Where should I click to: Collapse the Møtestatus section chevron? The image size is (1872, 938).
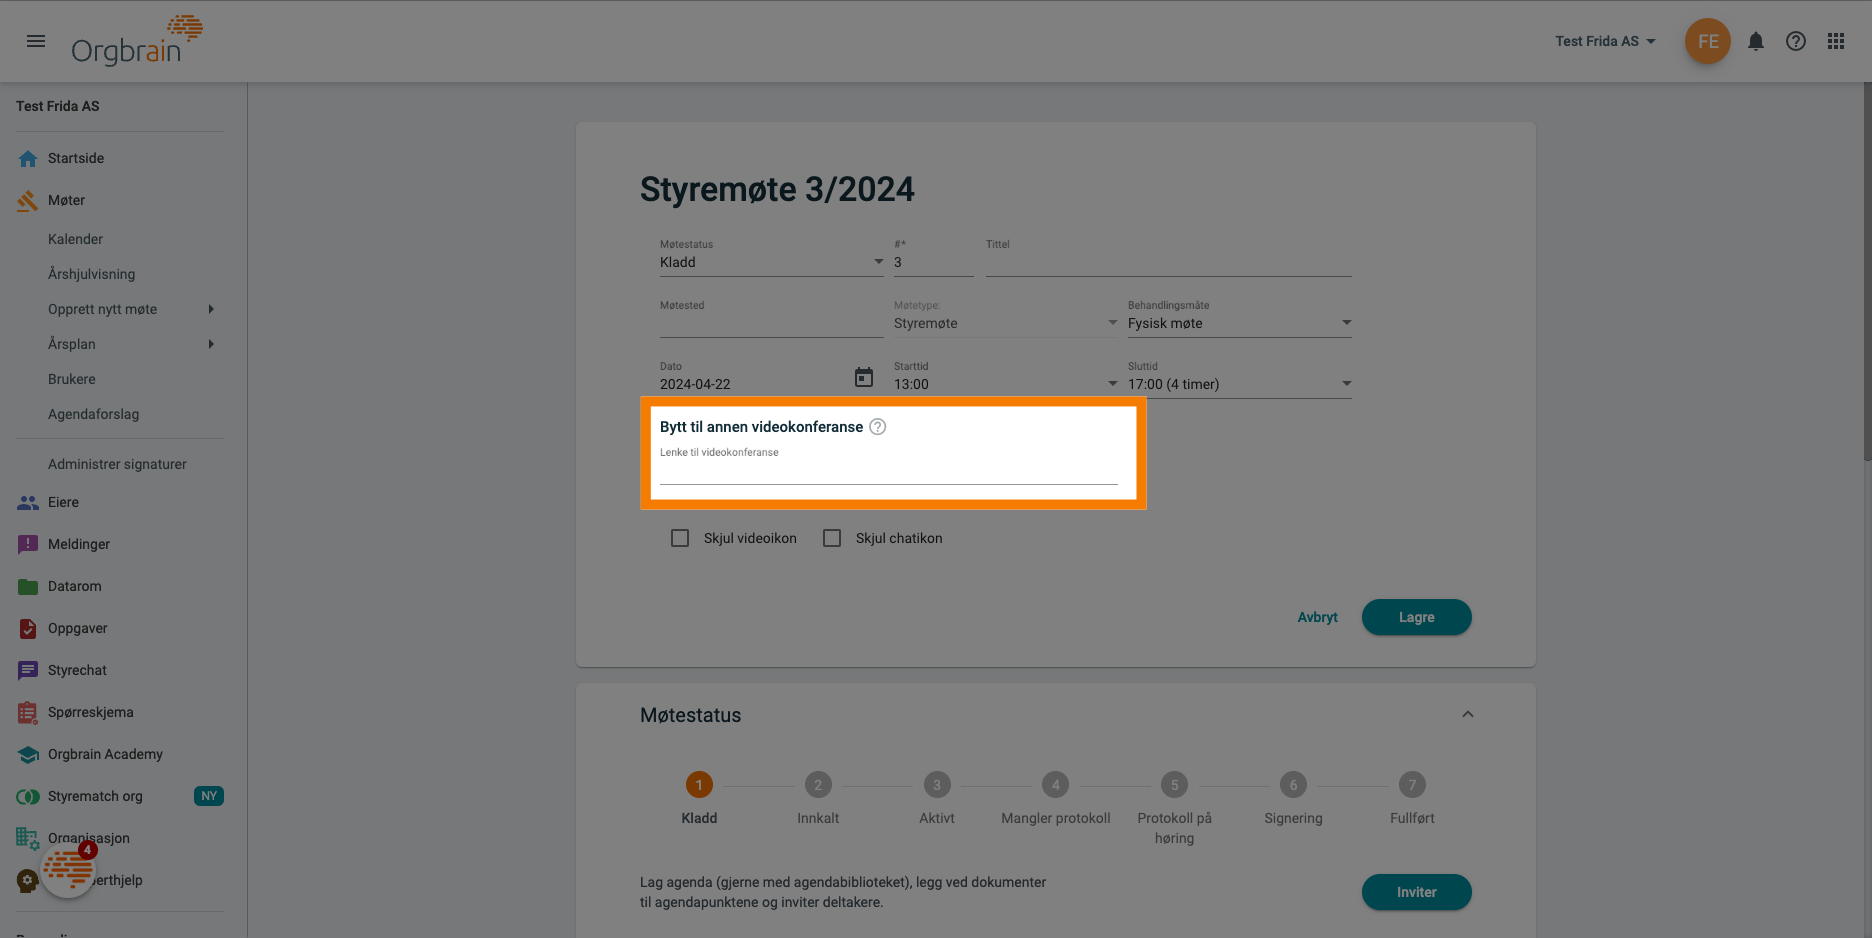(x=1468, y=714)
